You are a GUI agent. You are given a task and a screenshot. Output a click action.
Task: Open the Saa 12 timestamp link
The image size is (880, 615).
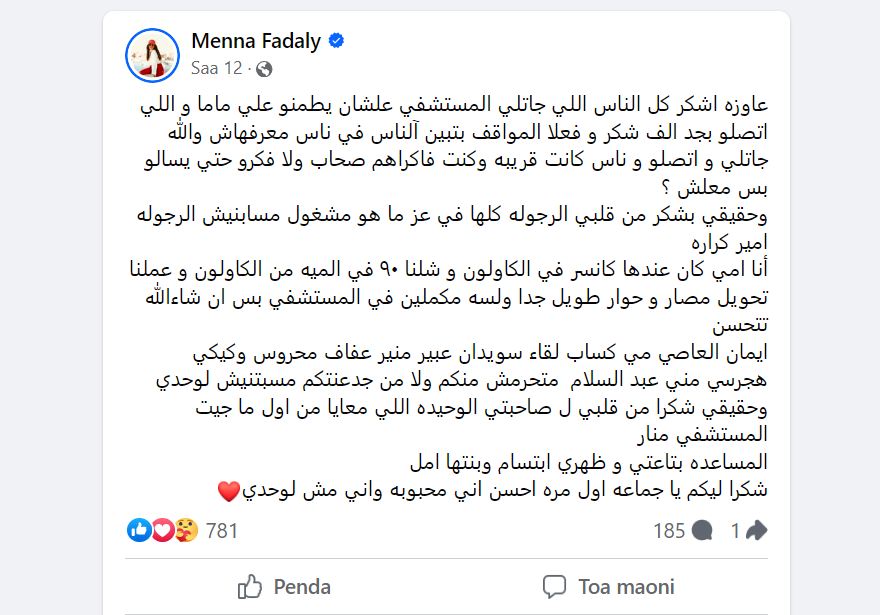[x=217, y=69]
